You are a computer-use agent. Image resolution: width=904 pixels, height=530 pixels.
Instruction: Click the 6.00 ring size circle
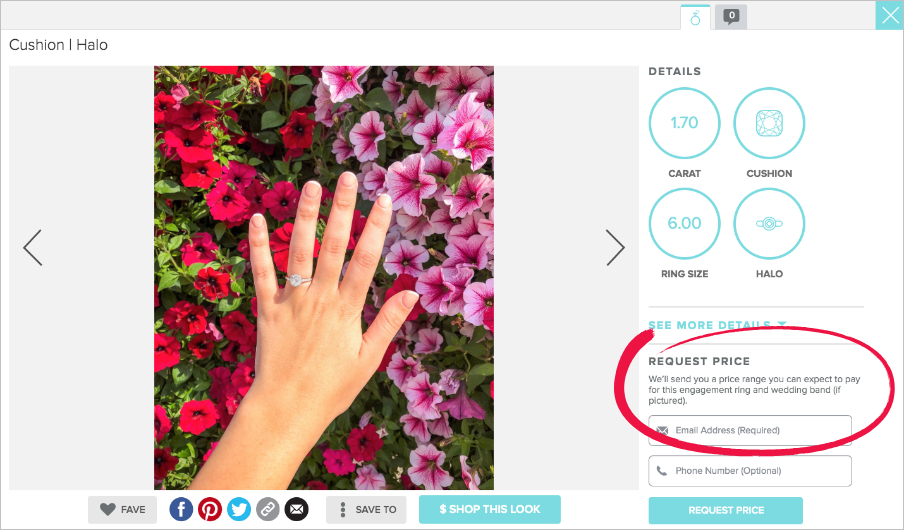684,223
